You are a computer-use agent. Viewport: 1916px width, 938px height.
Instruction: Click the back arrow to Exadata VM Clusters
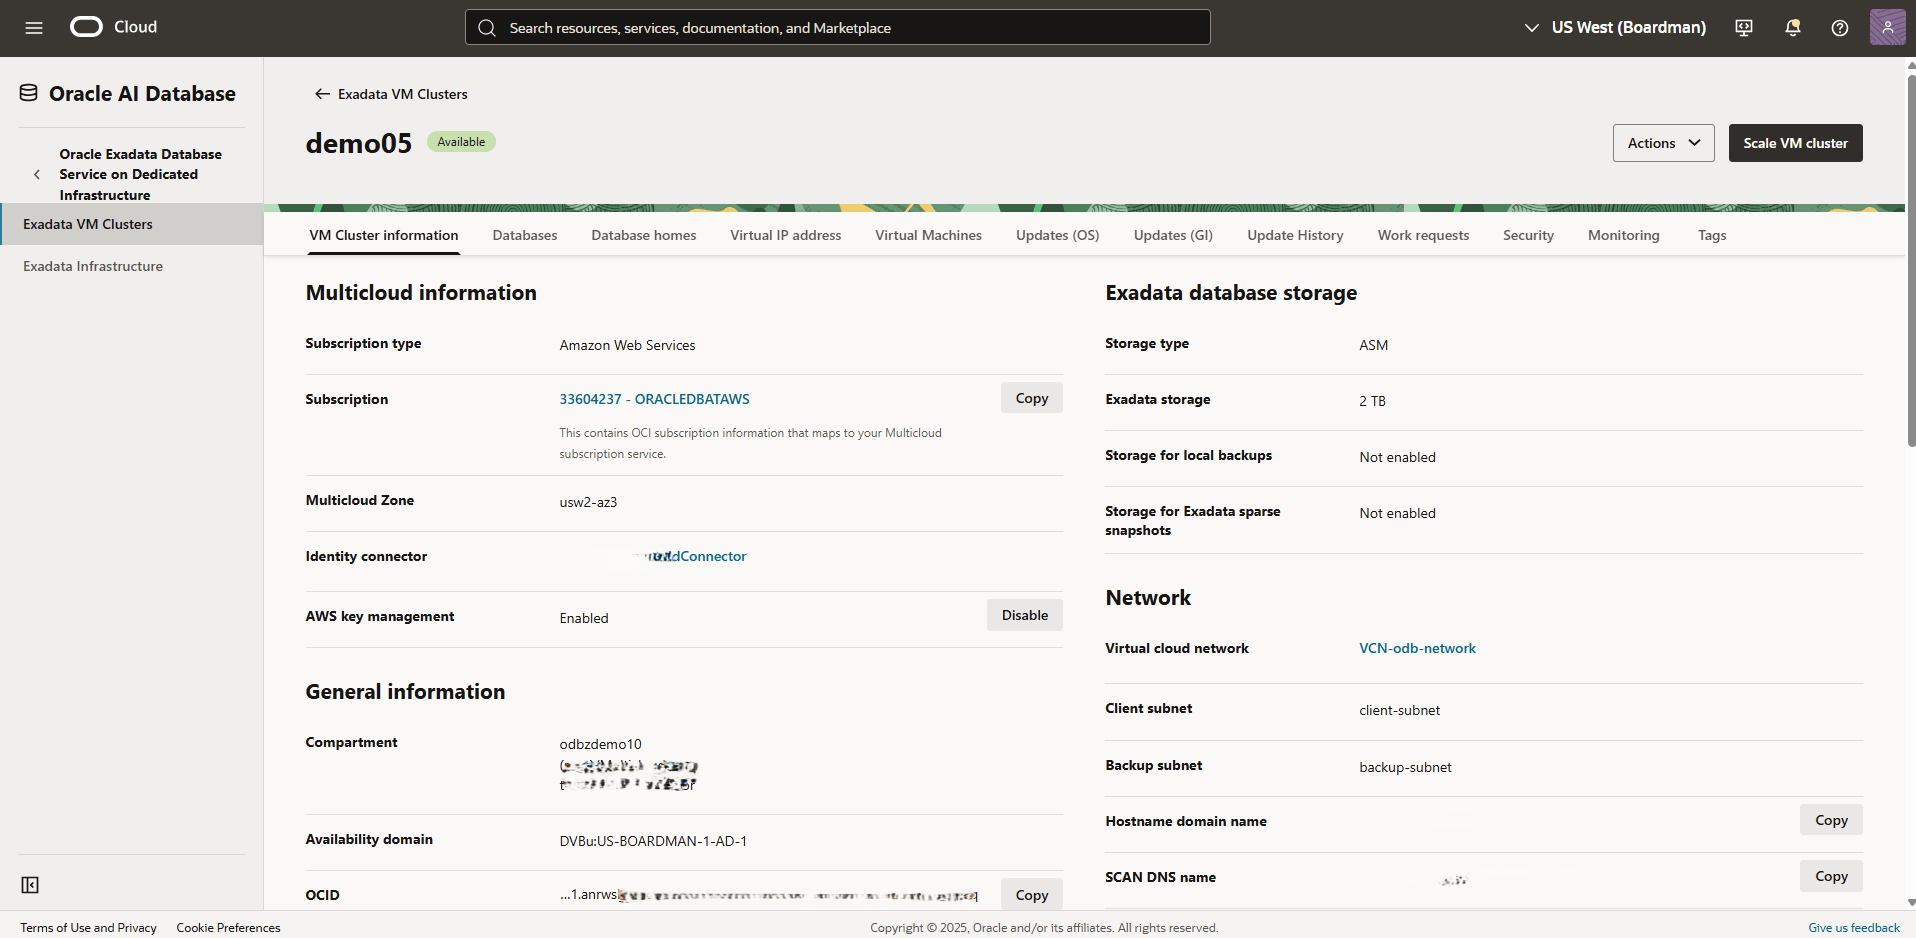(x=321, y=93)
